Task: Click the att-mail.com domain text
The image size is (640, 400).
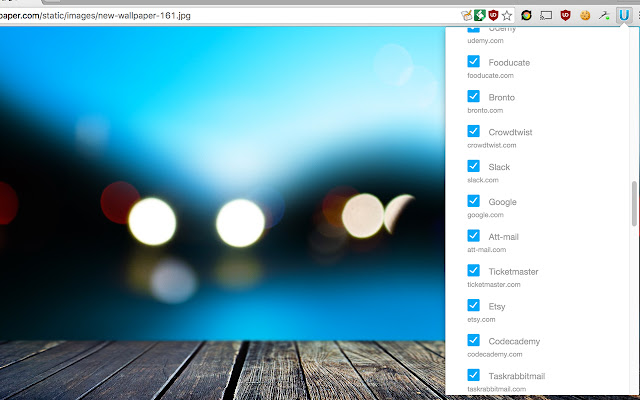Action: (x=487, y=250)
